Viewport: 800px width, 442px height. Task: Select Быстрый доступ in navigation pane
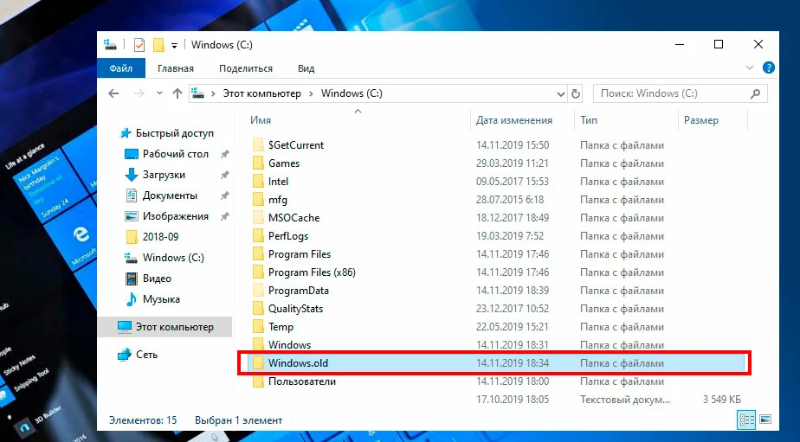pos(174,133)
